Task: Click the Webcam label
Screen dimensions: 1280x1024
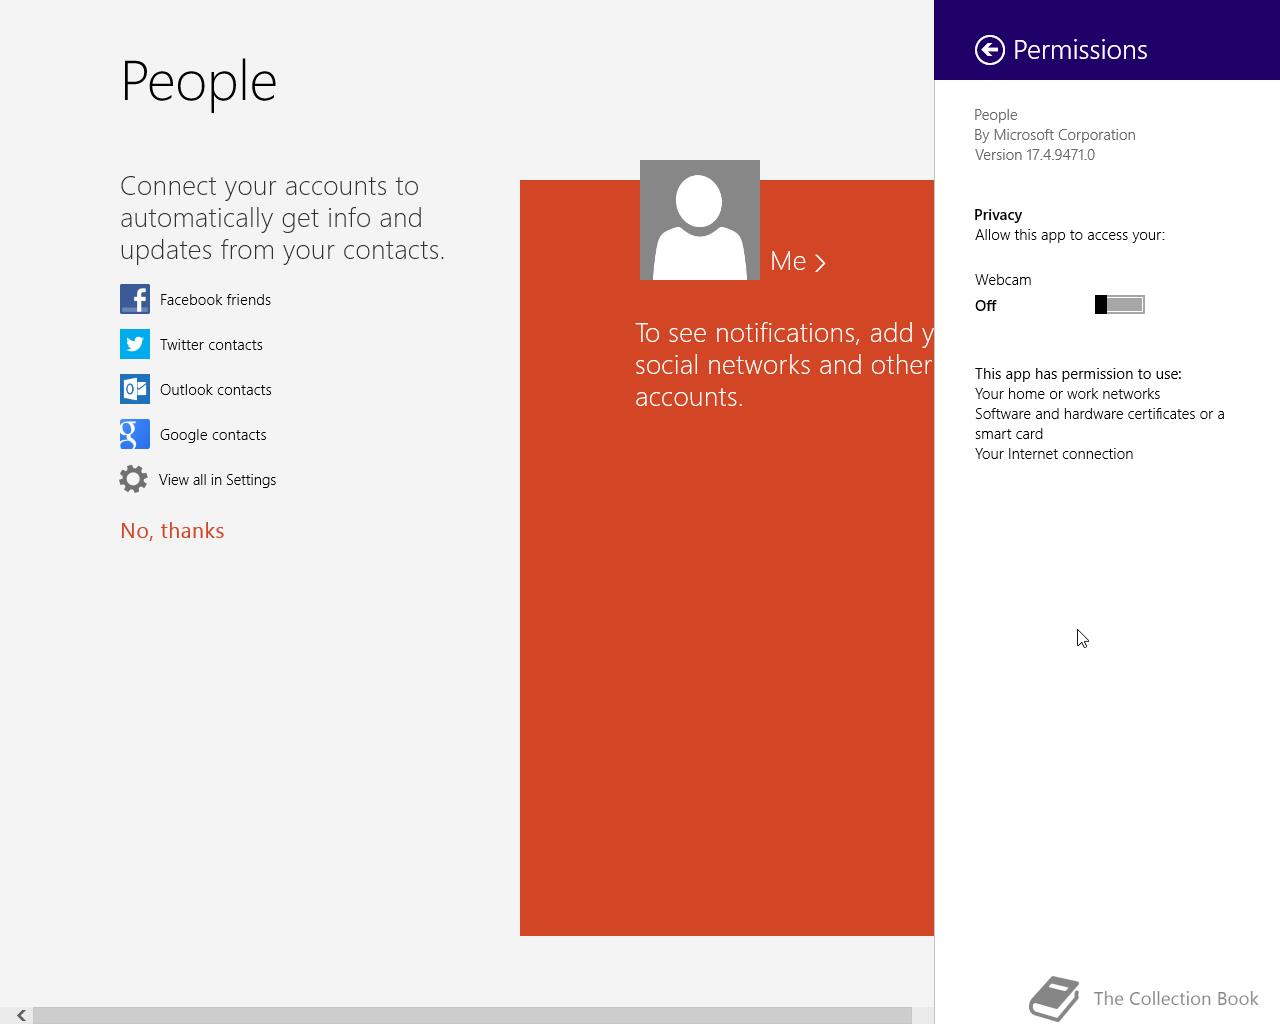Action: coord(1003,280)
